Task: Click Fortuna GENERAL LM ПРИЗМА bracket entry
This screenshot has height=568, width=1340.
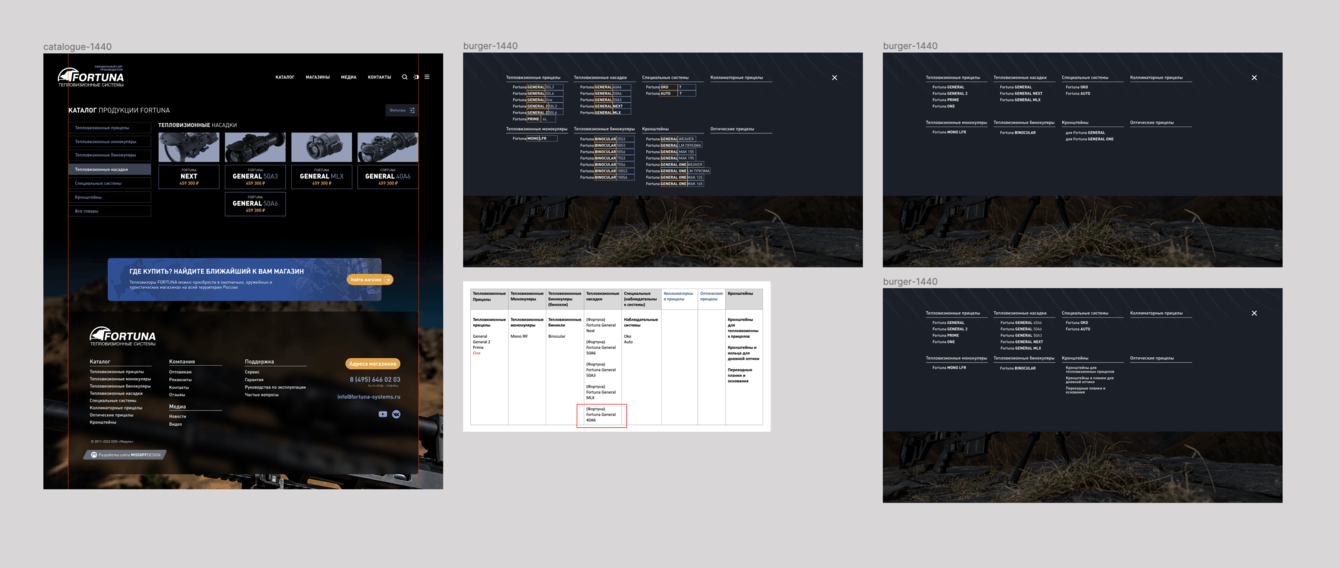Action: (675, 145)
